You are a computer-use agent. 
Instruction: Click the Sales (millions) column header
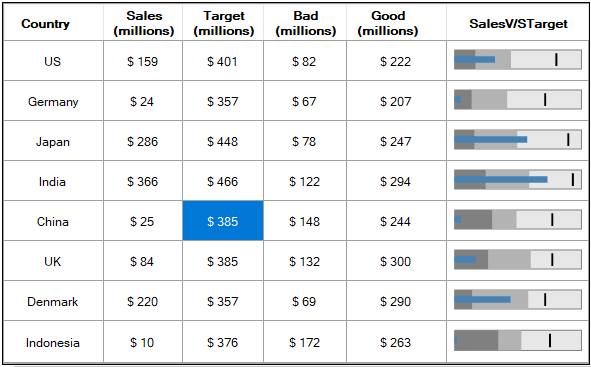click(143, 23)
